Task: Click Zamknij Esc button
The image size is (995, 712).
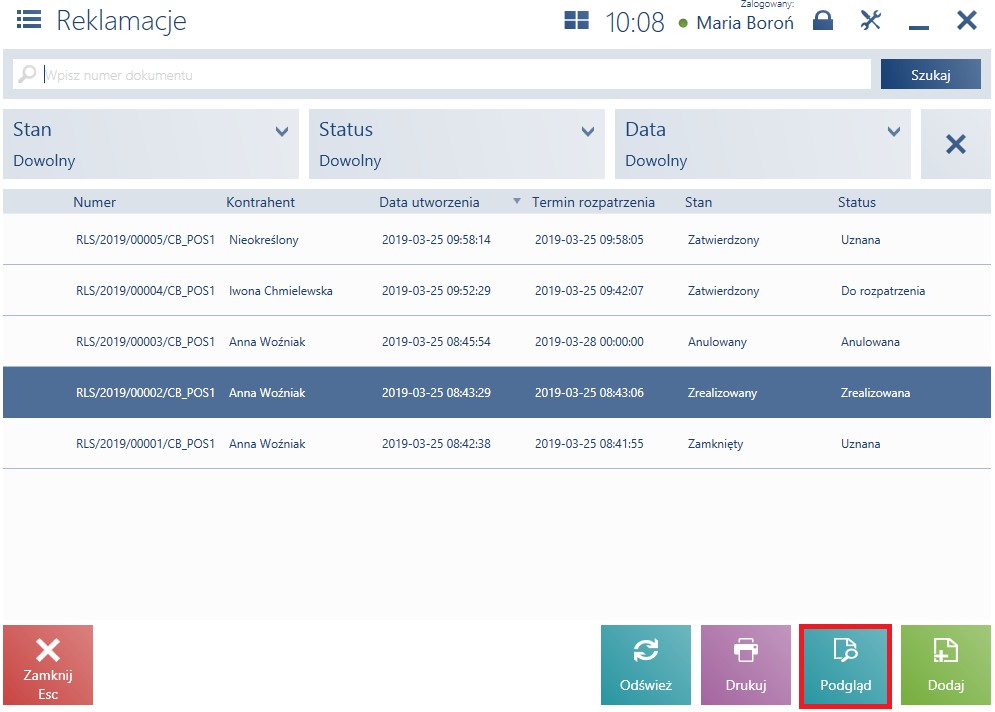Action: [48, 665]
